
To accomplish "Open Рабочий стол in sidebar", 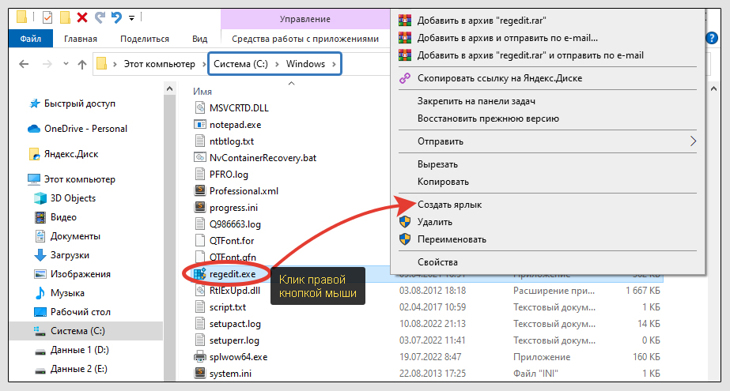I will [80, 312].
